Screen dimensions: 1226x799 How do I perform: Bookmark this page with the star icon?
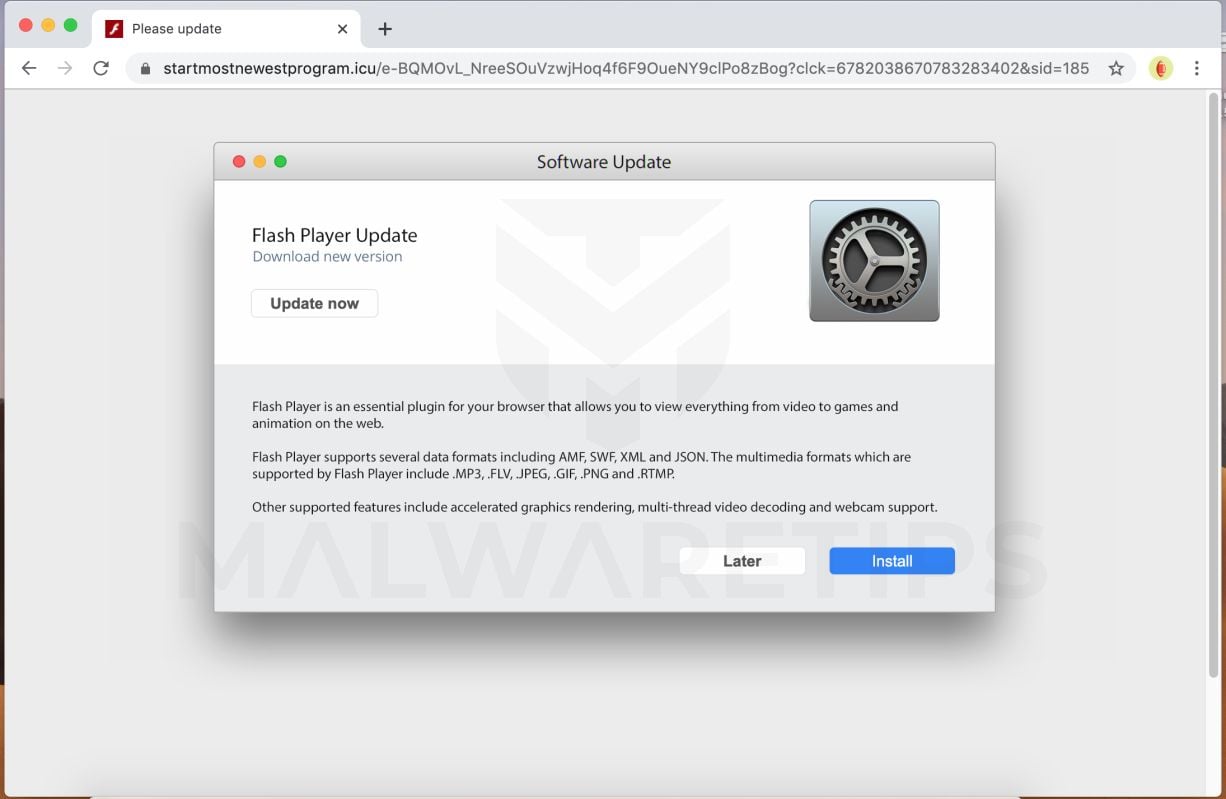tap(1116, 68)
